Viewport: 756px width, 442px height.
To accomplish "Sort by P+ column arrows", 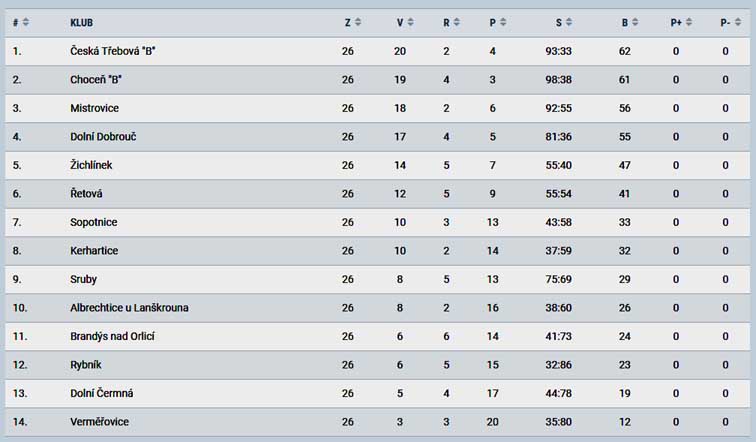I will pos(688,22).
